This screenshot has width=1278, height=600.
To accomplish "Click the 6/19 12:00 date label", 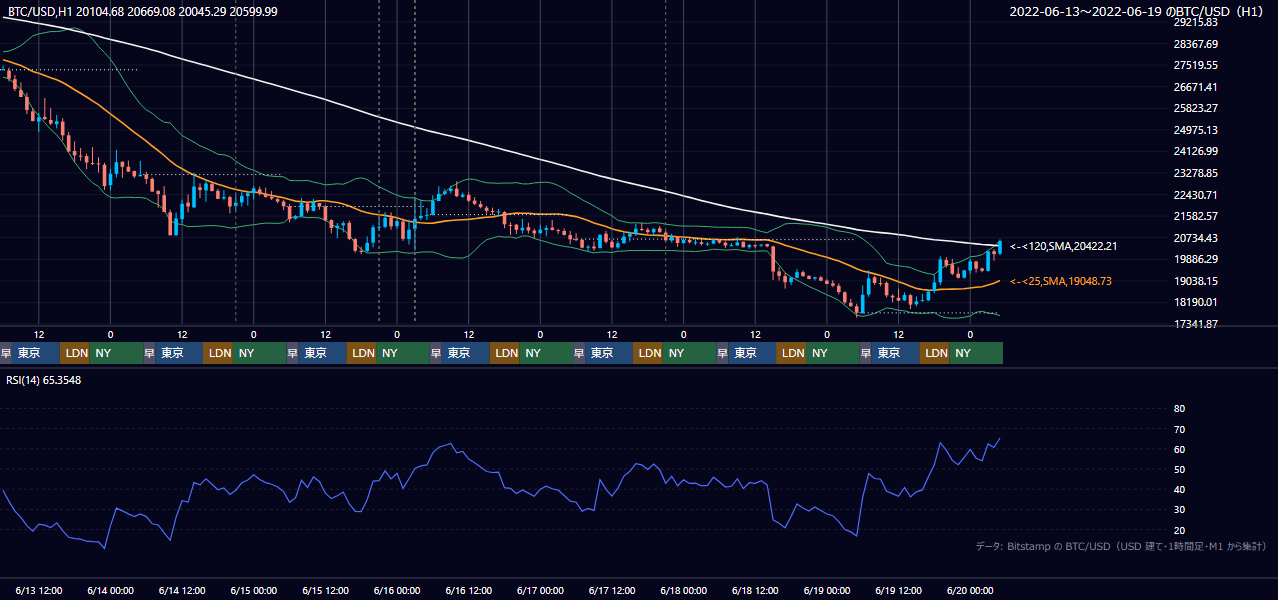I will (x=899, y=590).
